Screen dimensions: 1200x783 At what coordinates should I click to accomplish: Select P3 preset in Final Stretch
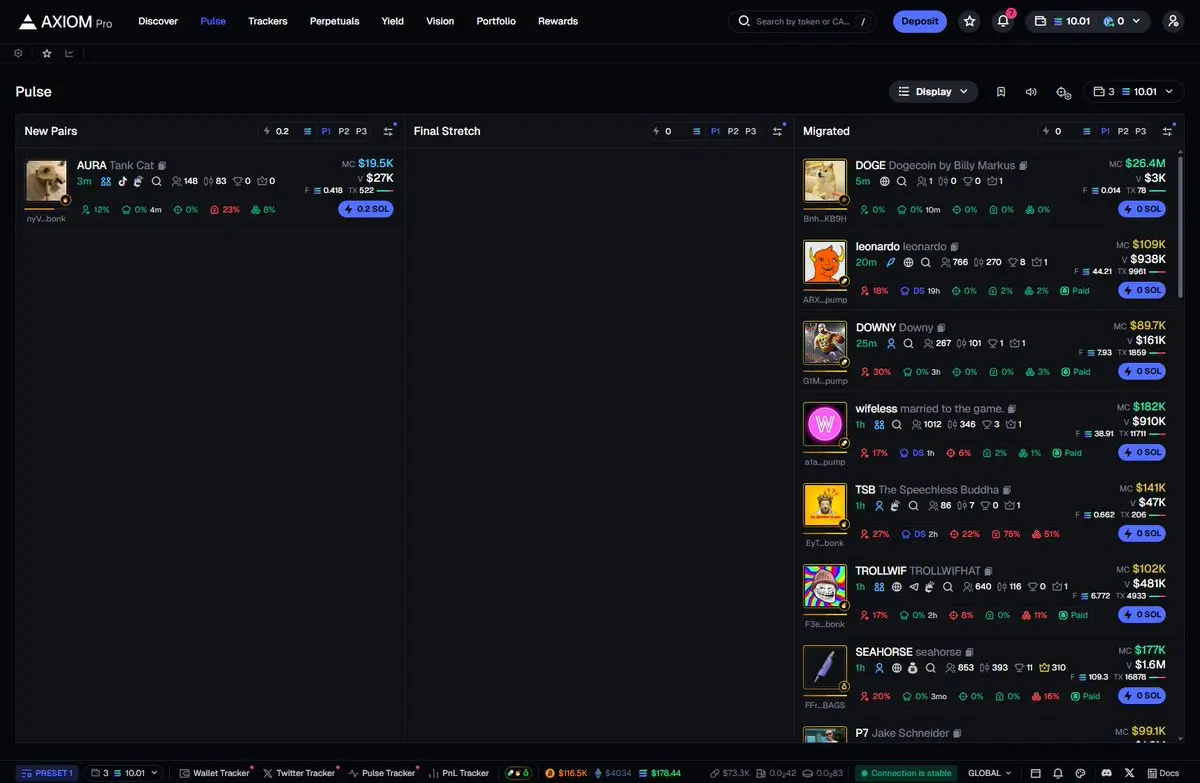tap(750, 131)
